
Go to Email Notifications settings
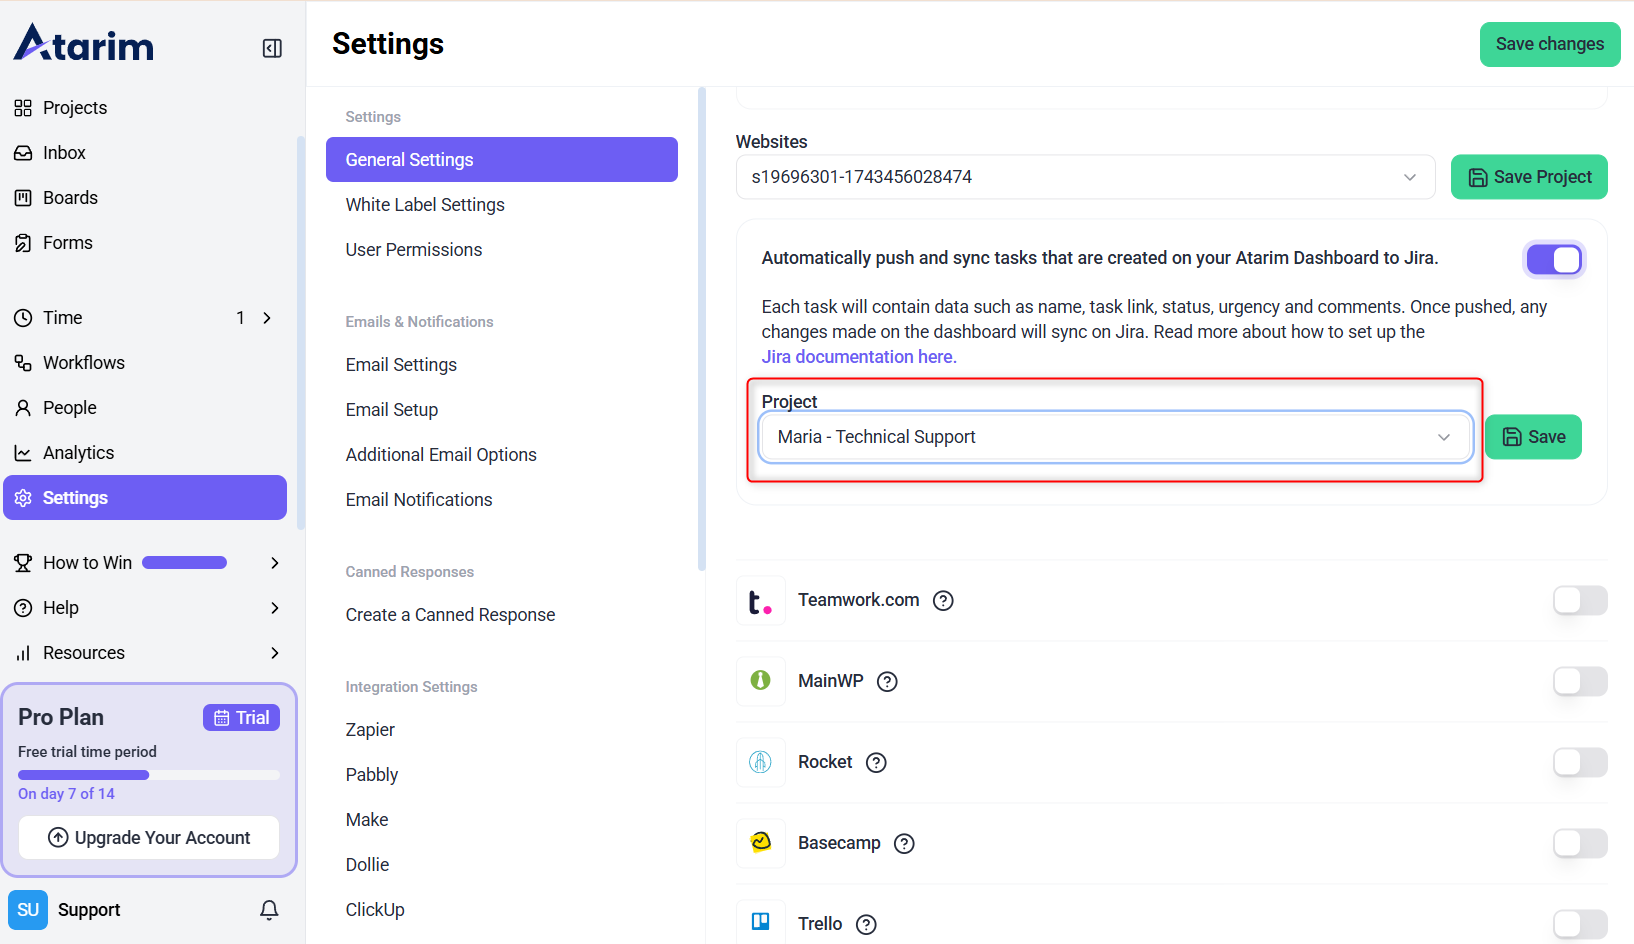point(419,500)
